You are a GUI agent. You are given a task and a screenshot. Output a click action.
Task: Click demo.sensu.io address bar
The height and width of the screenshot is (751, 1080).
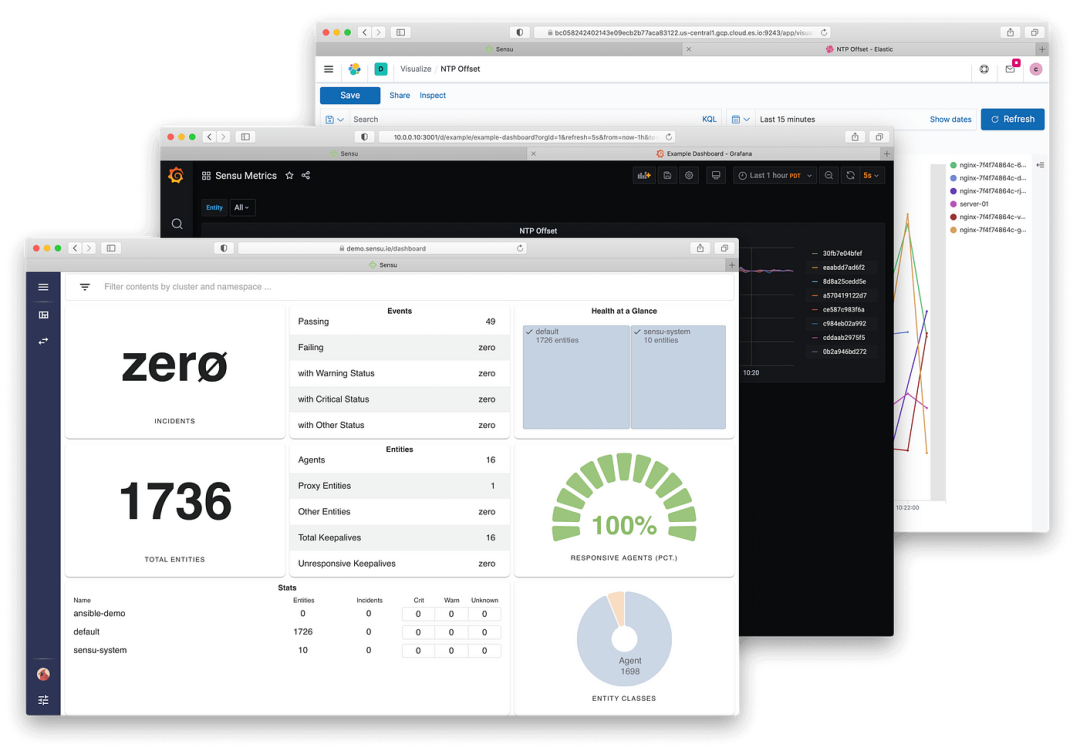pyautogui.click(x=382, y=248)
